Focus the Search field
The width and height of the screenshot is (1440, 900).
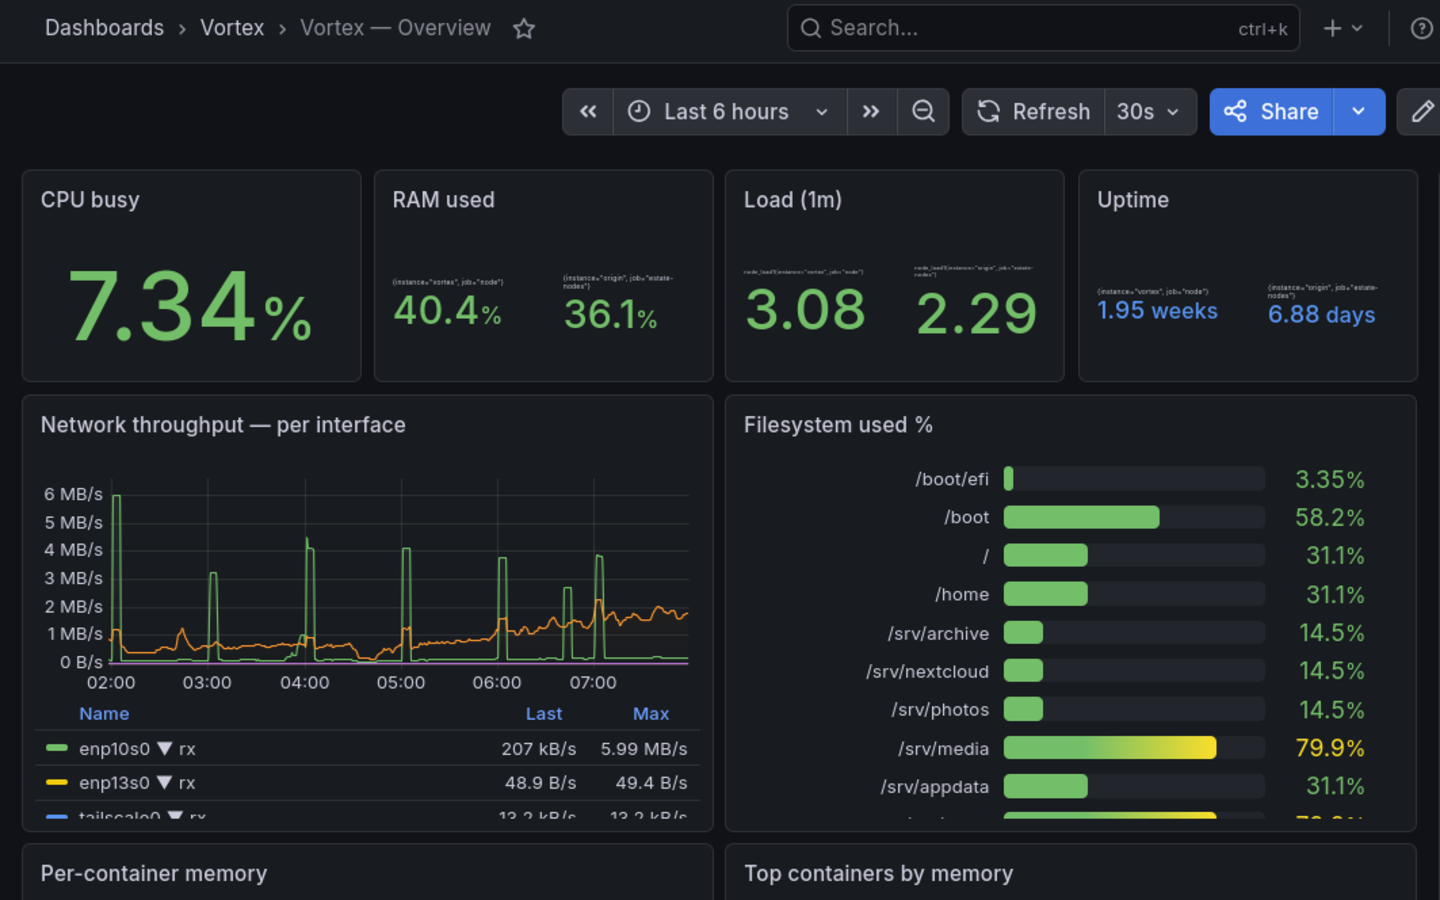coord(1043,28)
